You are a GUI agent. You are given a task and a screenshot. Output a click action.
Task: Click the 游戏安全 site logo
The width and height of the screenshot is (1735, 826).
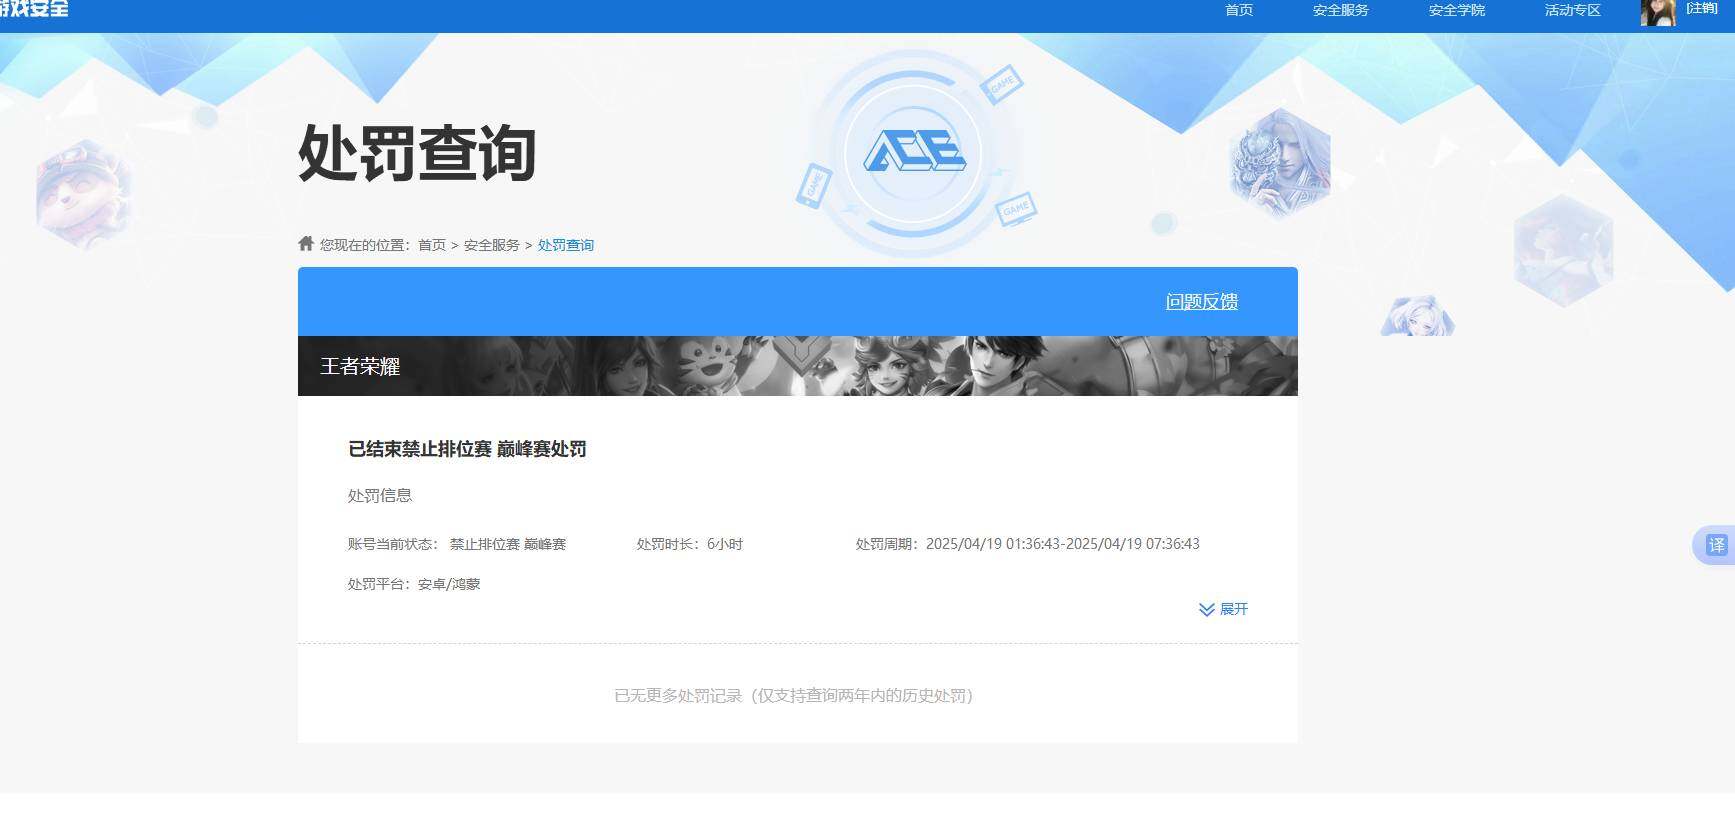pyautogui.click(x=34, y=8)
